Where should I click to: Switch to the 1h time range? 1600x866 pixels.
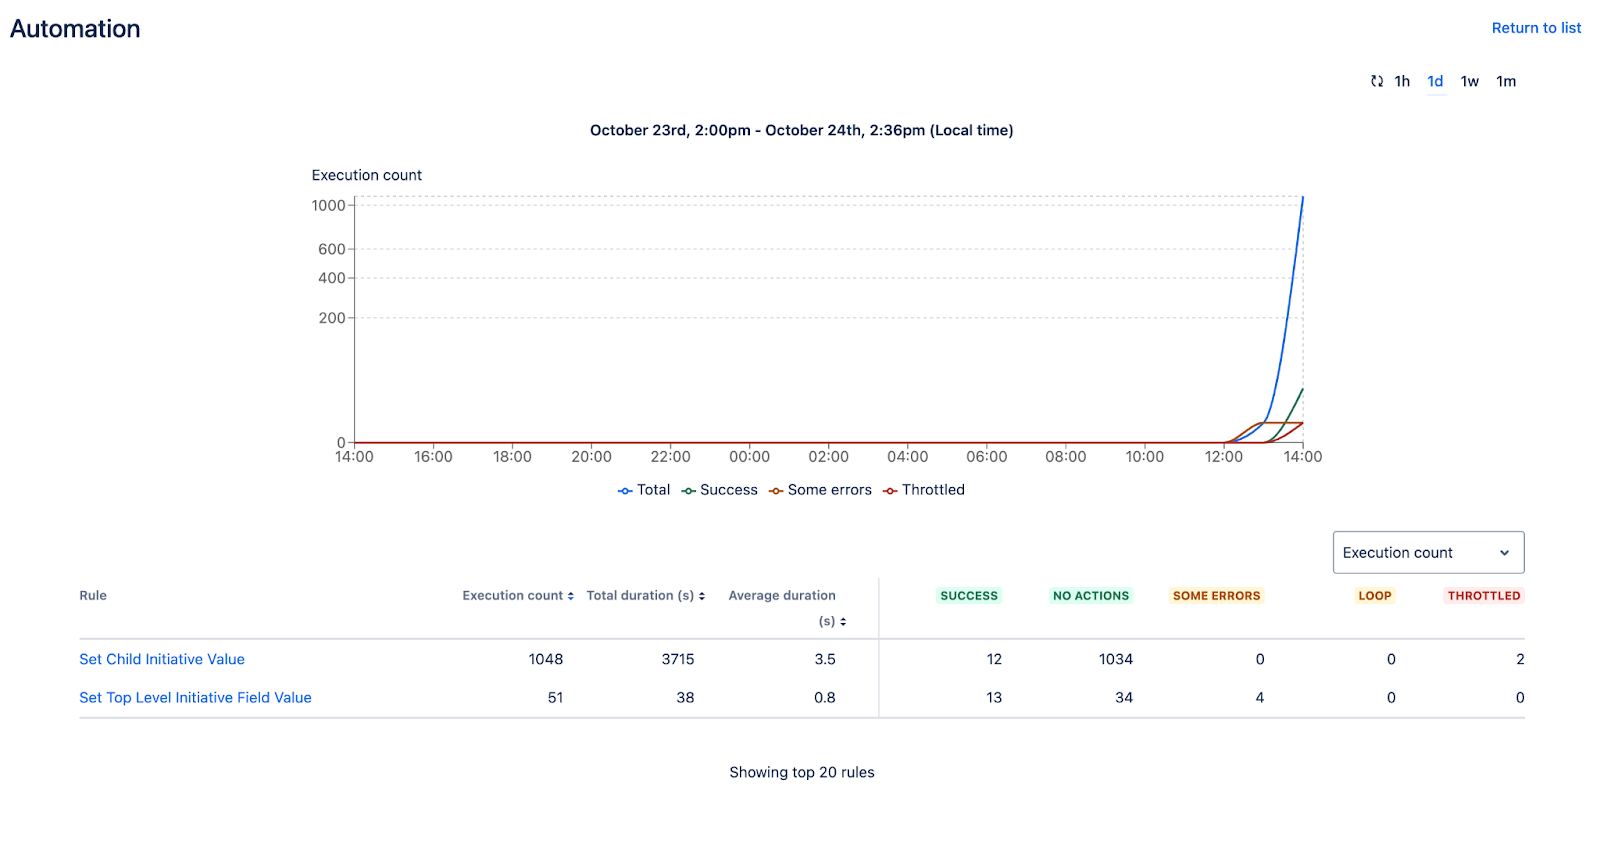1402,82
